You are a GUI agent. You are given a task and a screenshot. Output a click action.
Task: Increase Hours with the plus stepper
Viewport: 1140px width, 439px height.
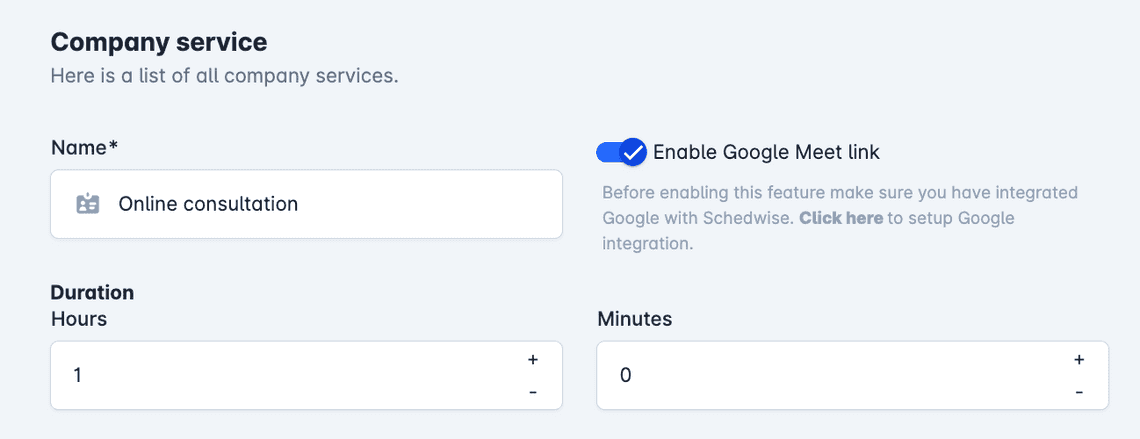[x=533, y=360]
